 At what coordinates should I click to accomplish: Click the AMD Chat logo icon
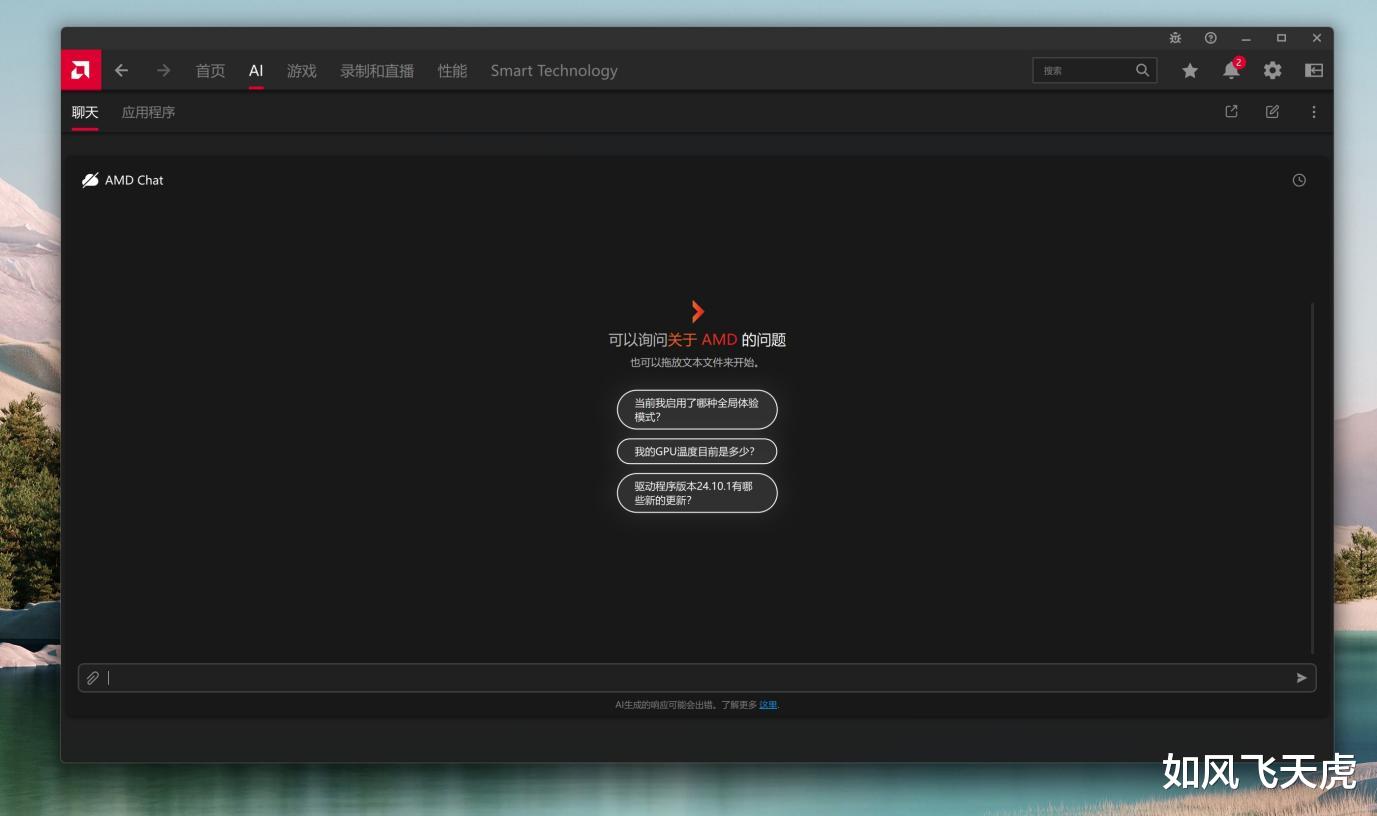pos(90,180)
